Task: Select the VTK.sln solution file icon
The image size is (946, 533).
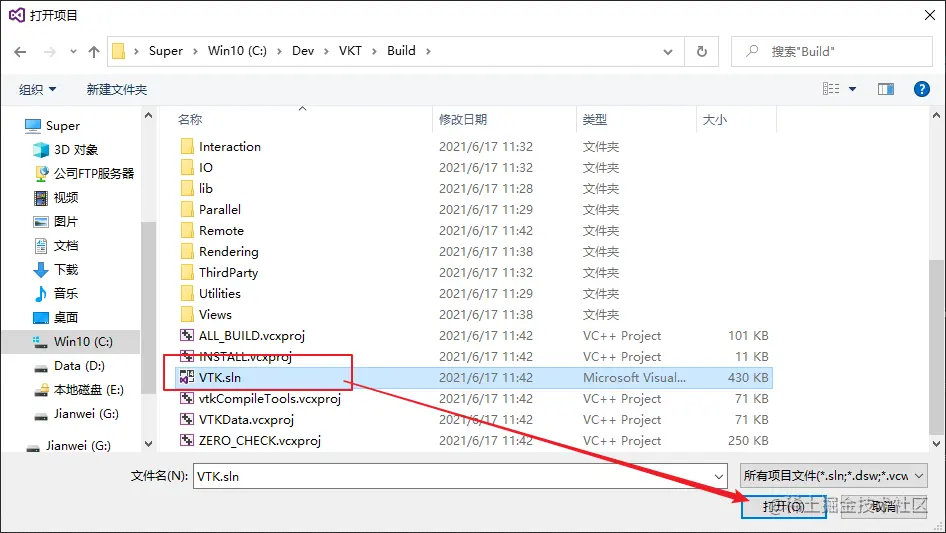Action: point(187,377)
